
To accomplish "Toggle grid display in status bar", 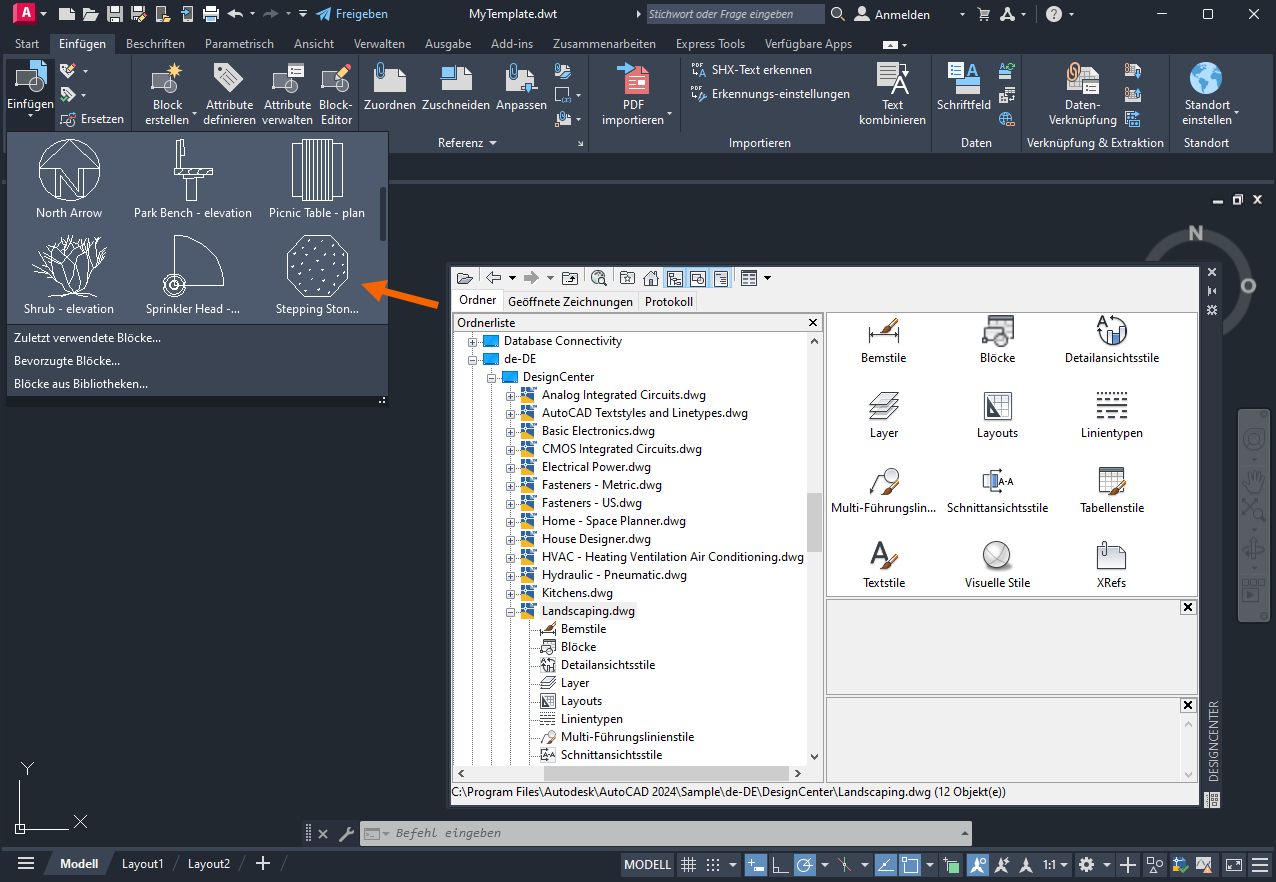I will tap(688, 864).
